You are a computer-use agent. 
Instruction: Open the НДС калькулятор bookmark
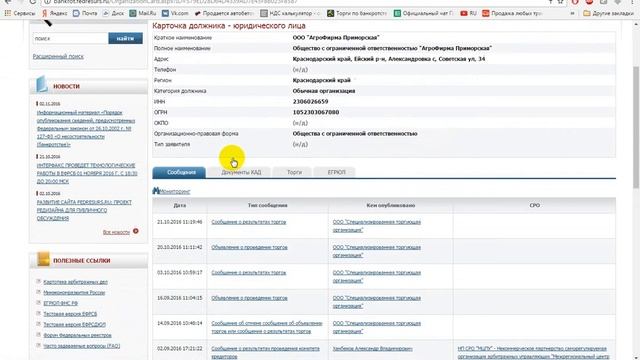(x=290, y=13)
